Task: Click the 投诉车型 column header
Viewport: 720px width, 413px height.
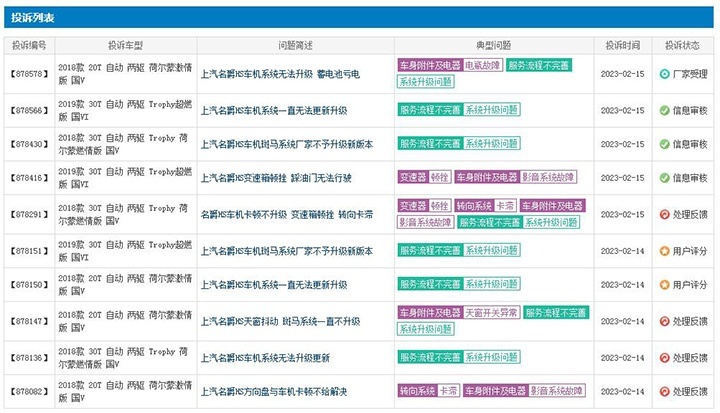Action: (x=125, y=45)
